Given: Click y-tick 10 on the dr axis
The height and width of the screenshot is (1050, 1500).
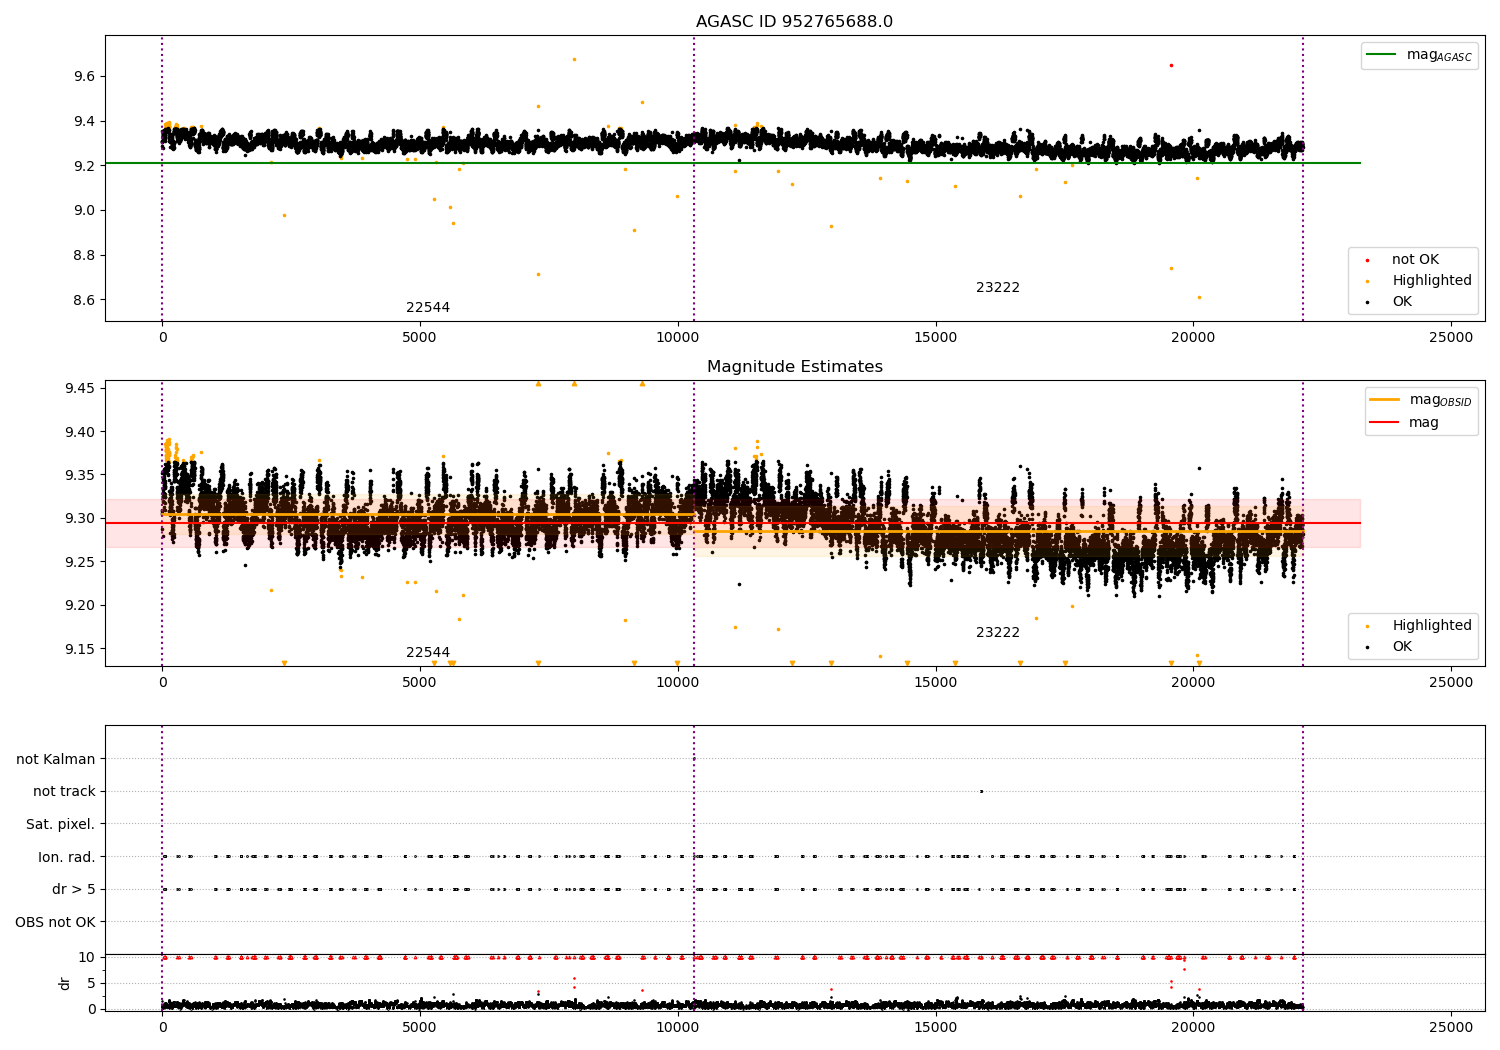Looking at the screenshot, I should tap(87, 958).
